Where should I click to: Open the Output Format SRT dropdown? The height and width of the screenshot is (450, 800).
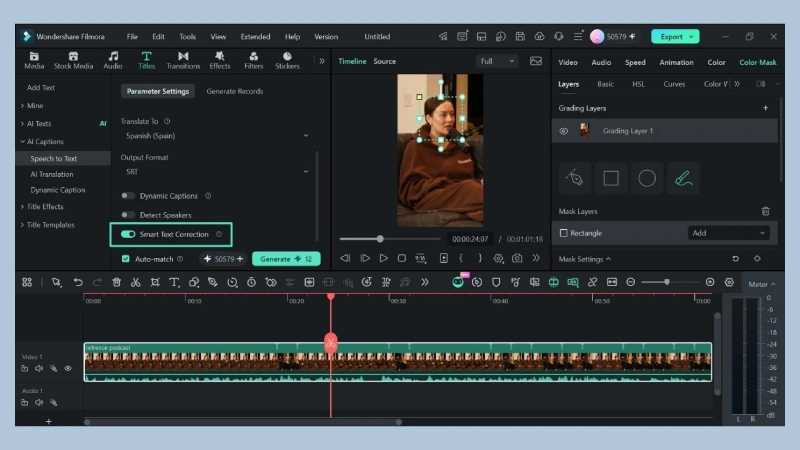[216, 172]
